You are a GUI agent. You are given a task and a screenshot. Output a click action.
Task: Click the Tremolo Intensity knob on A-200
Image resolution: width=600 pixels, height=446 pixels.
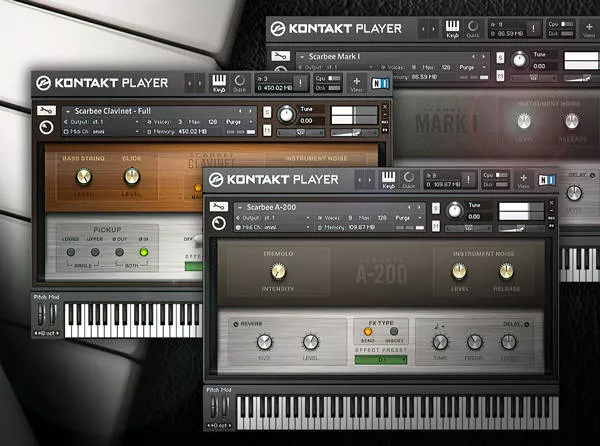coord(278,271)
